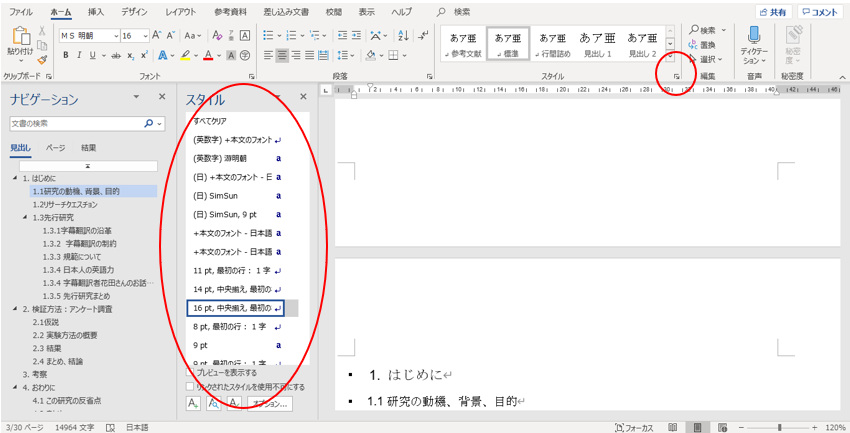Open the highlight color dropdown arrow
Screen dimensions: 850x433
[x=196, y=55]
